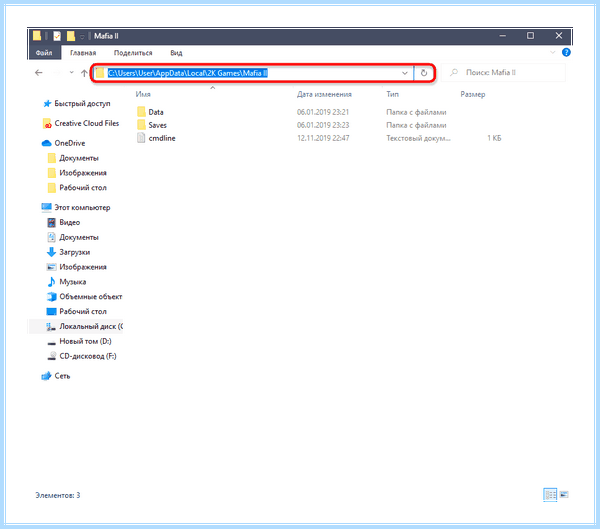The width and height of the screenshot is (600, 529).
Task: Sort by the Дата изменения column header
Action: click(x=324, y=94)
